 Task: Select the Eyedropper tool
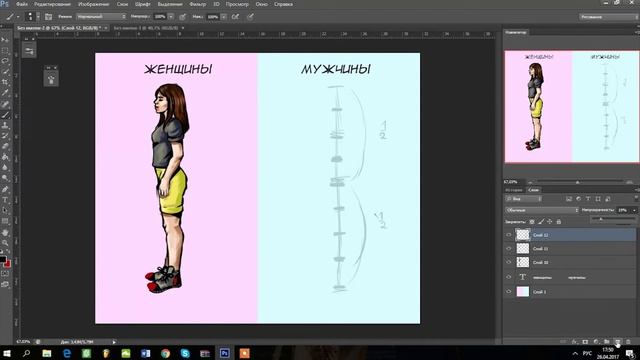[x=5, y=93]
